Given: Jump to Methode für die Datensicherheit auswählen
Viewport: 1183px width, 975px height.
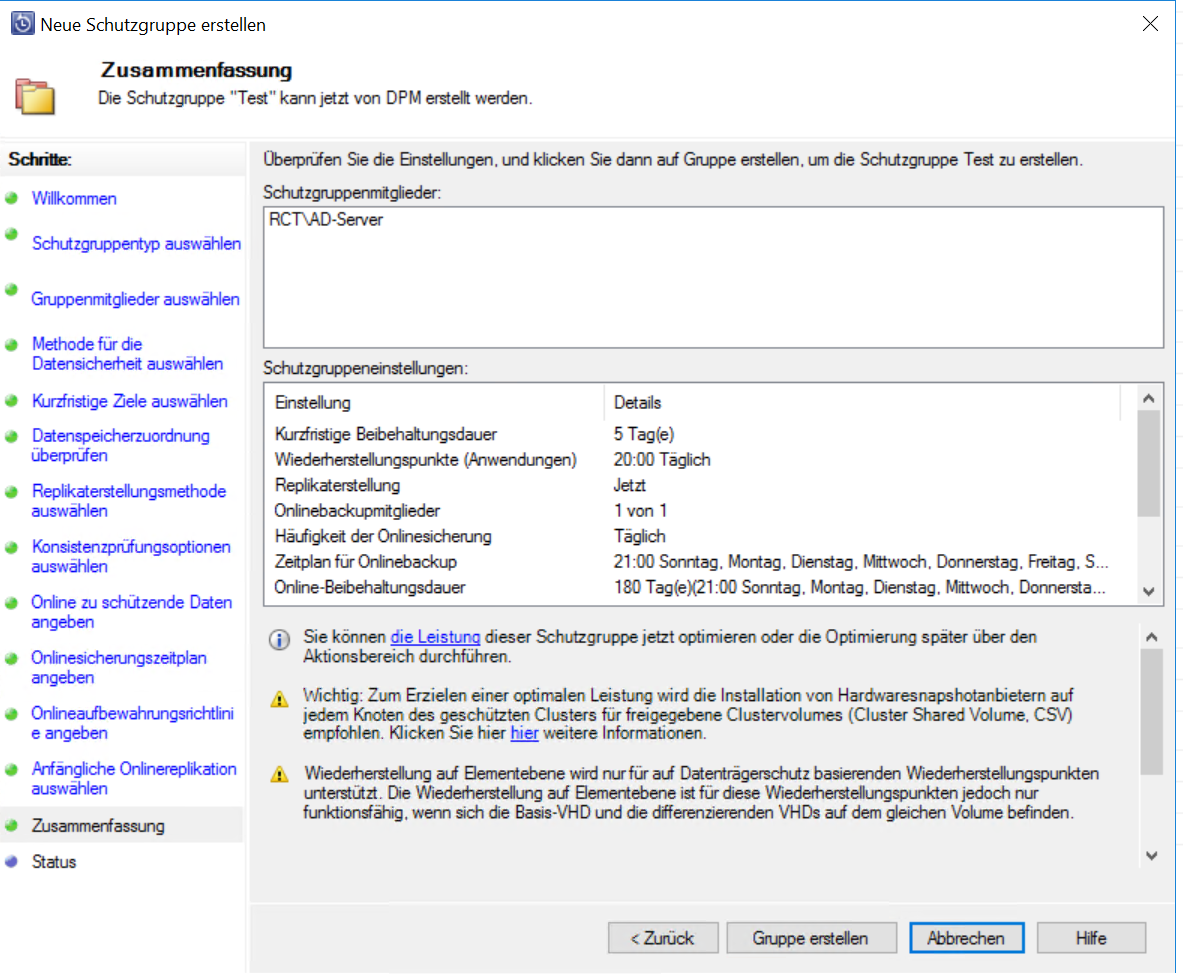Looking at the screenshot, I should [x=128, y=354].
